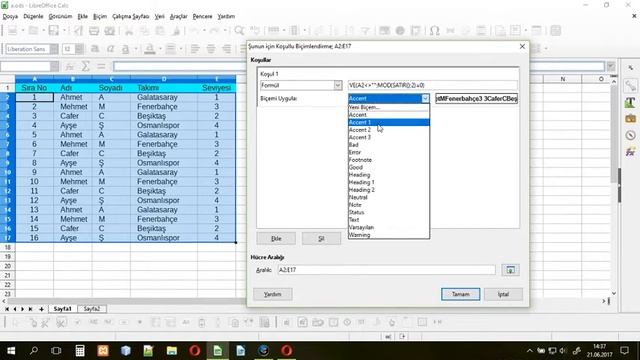Click the Center Horizontally icon
640x360 pixels.
click(x=211, y=49)
